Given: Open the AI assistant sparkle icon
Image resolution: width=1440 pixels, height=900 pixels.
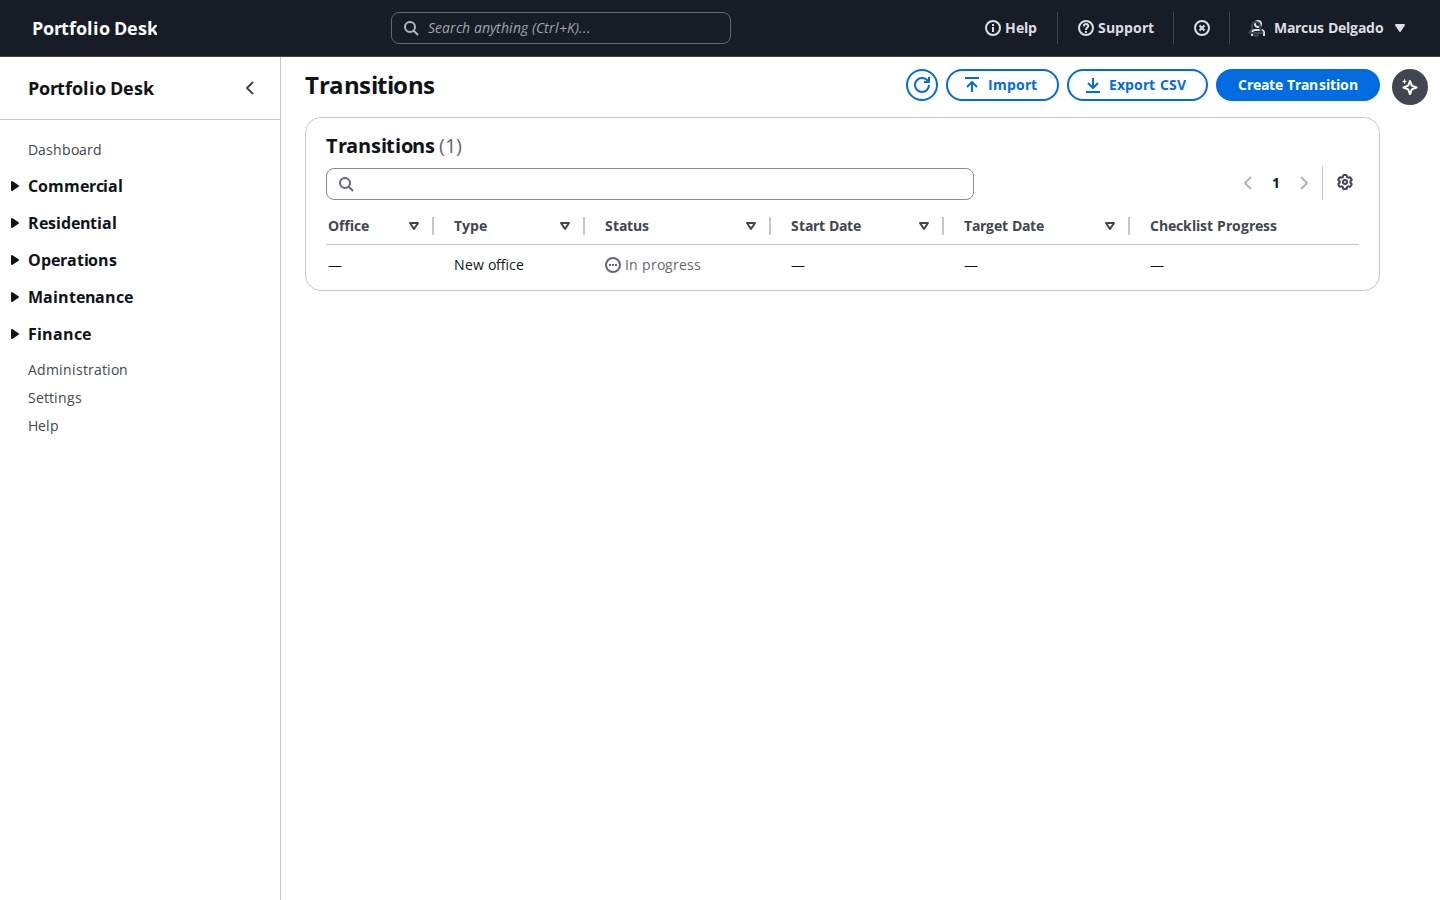Looking at the screenshot, I should (x=1410, y=87).
